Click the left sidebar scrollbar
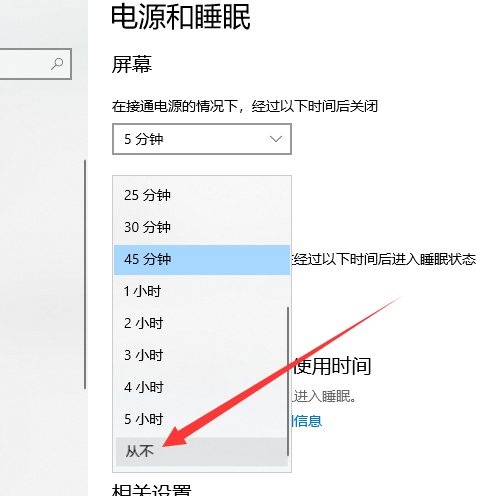Viewport: 491px width, 496px height. point(85,274)
